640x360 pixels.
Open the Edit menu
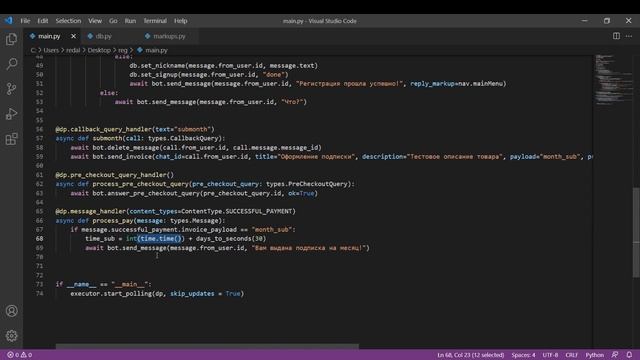pos(43,21)
